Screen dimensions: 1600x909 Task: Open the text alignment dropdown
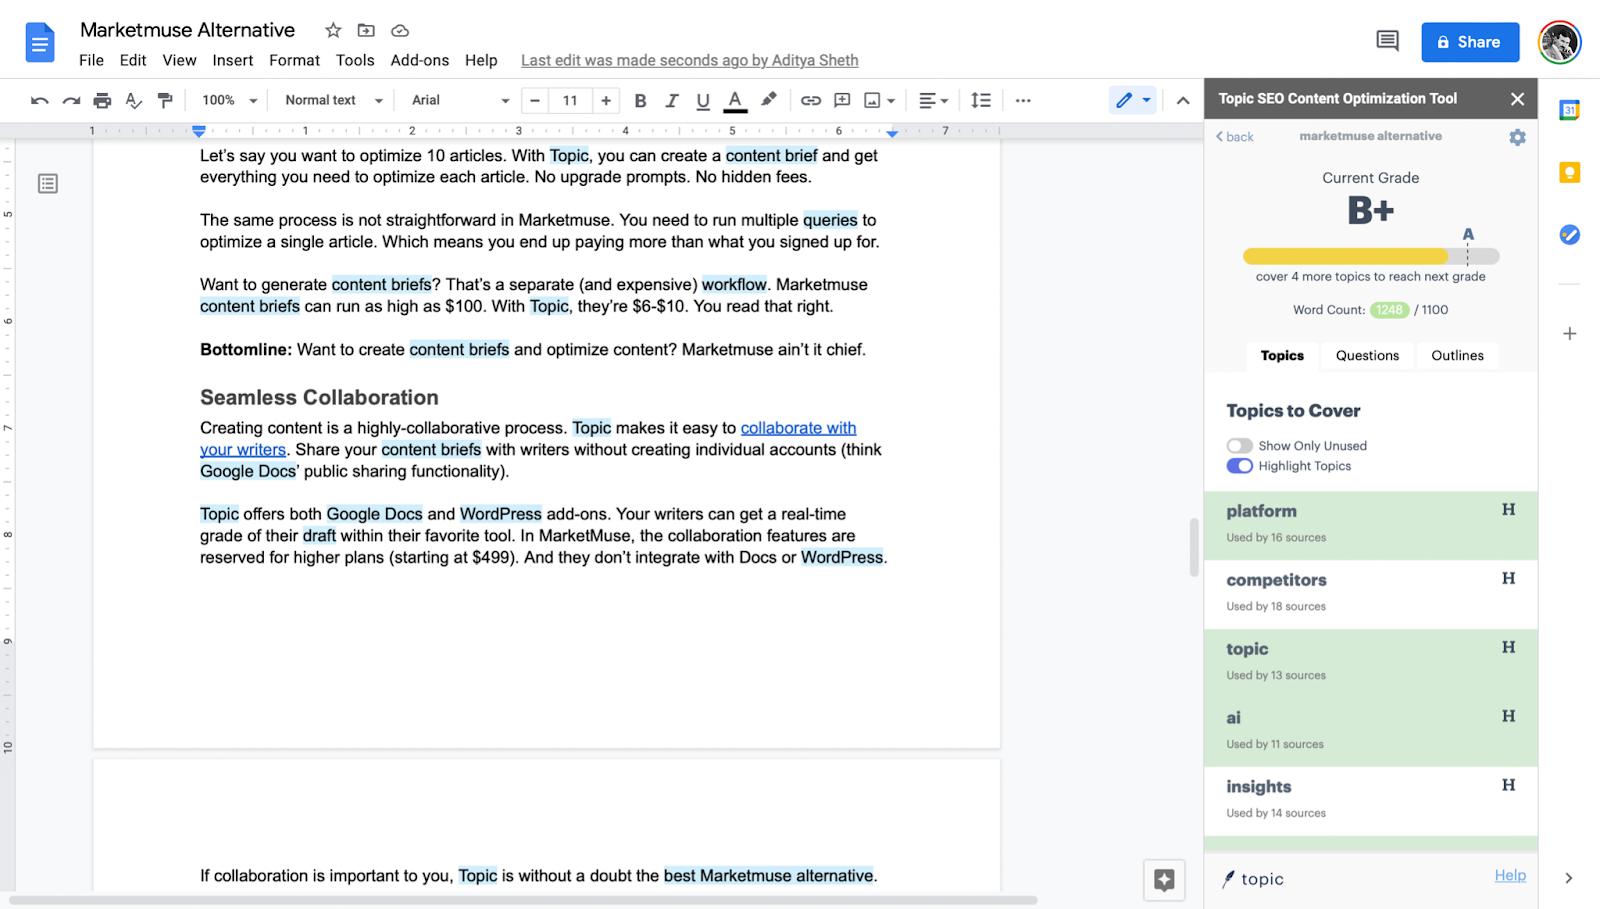pyautogui.click(x=933, y=100)
